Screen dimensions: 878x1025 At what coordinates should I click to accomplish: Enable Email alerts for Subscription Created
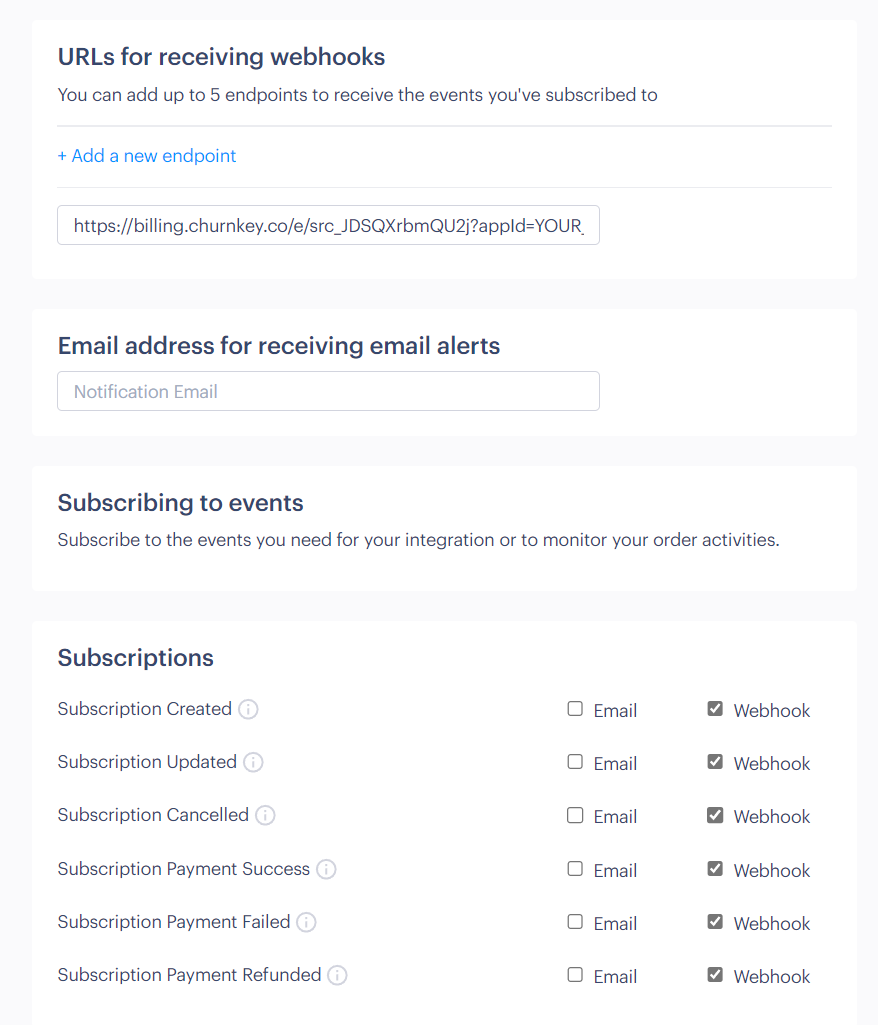click(x=575, y=708)
